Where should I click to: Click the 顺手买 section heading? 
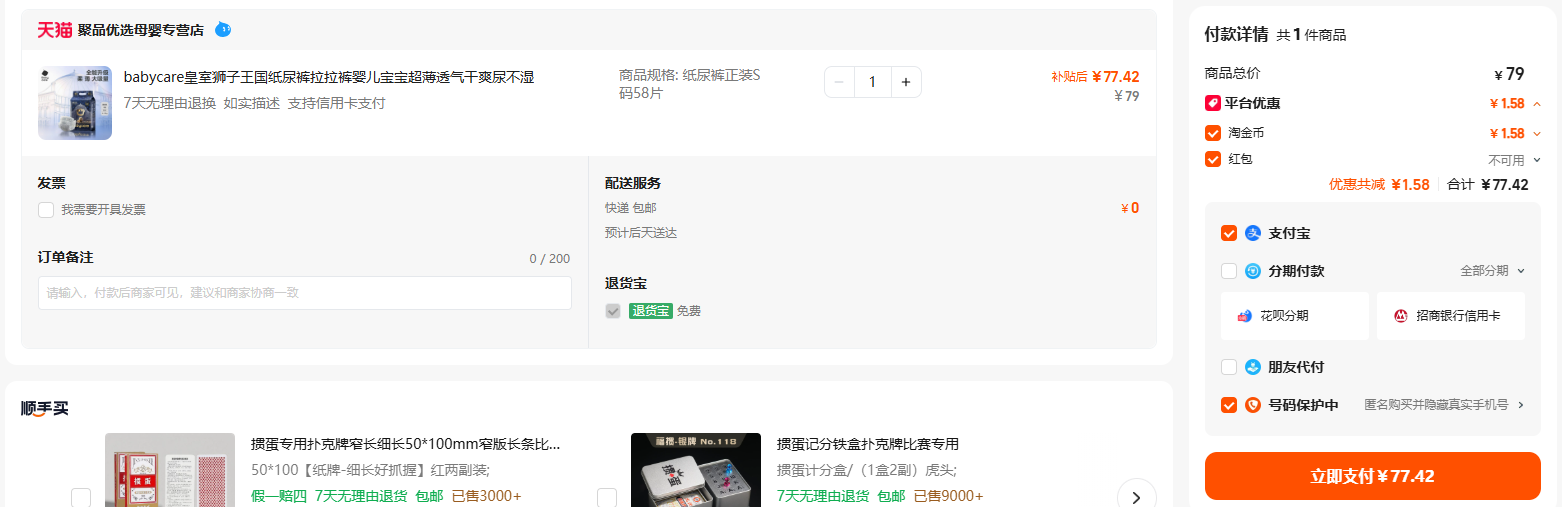[45, 408]
